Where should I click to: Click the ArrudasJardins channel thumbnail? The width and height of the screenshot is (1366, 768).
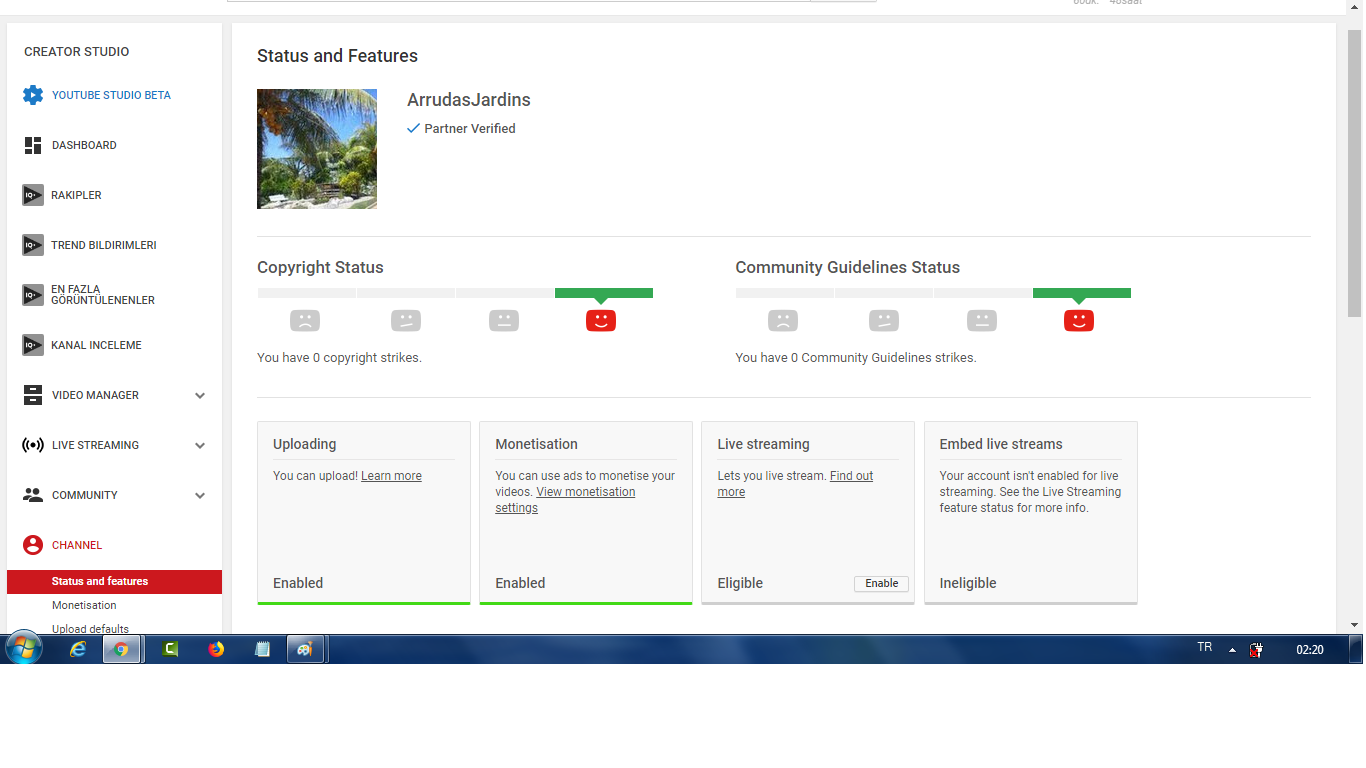click(x=317, y=149)
